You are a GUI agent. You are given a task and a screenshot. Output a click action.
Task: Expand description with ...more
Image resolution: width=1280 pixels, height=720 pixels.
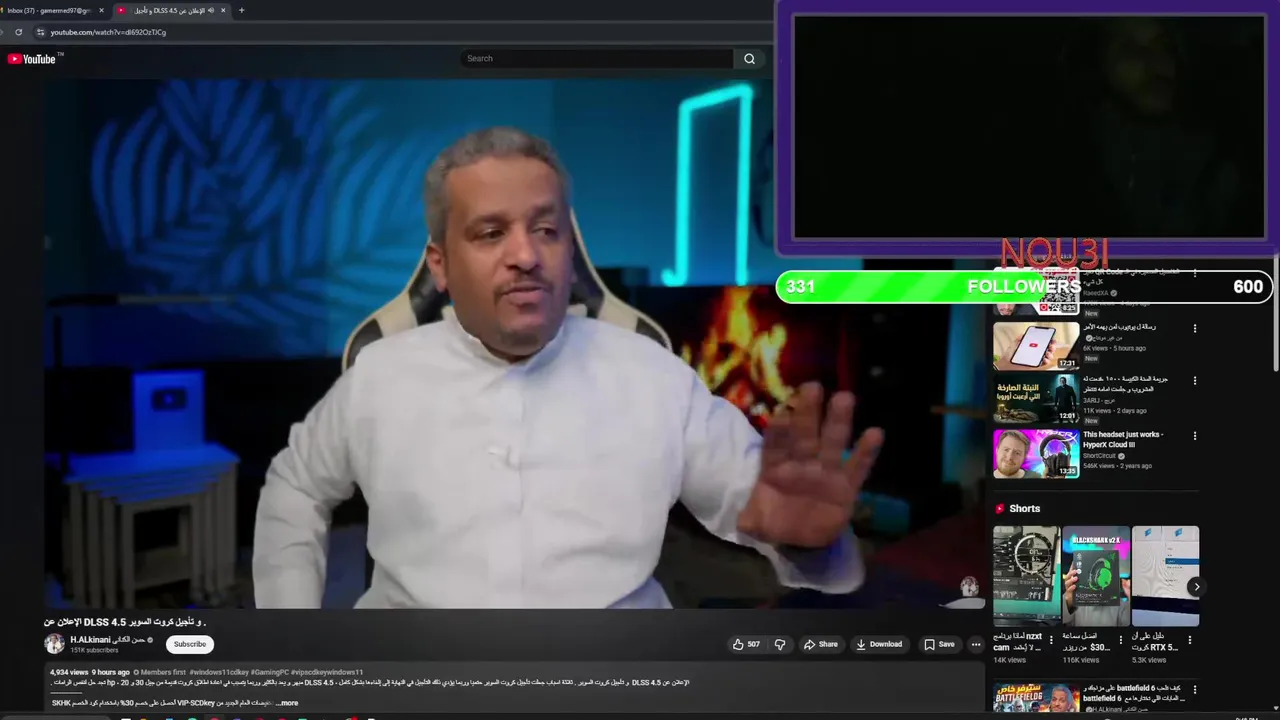tap(286, 703)
